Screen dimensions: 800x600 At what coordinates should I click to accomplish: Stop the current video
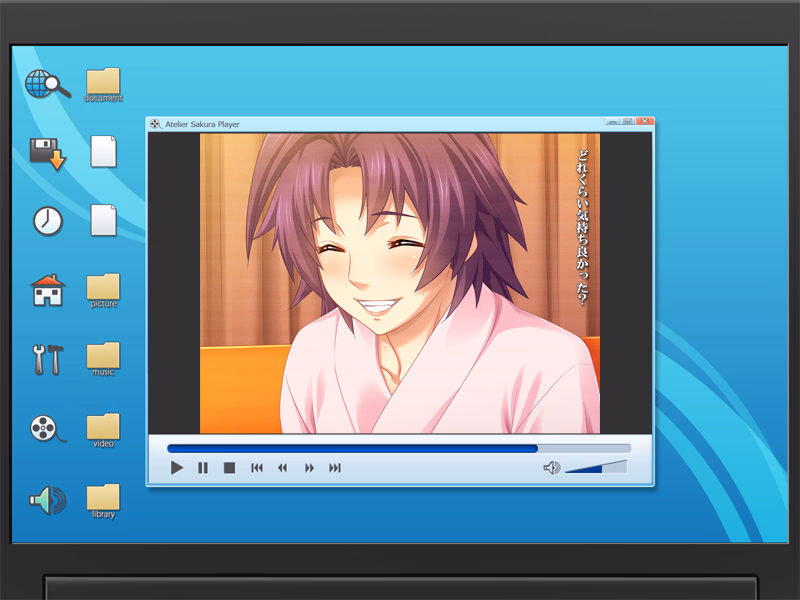point(228,467)
